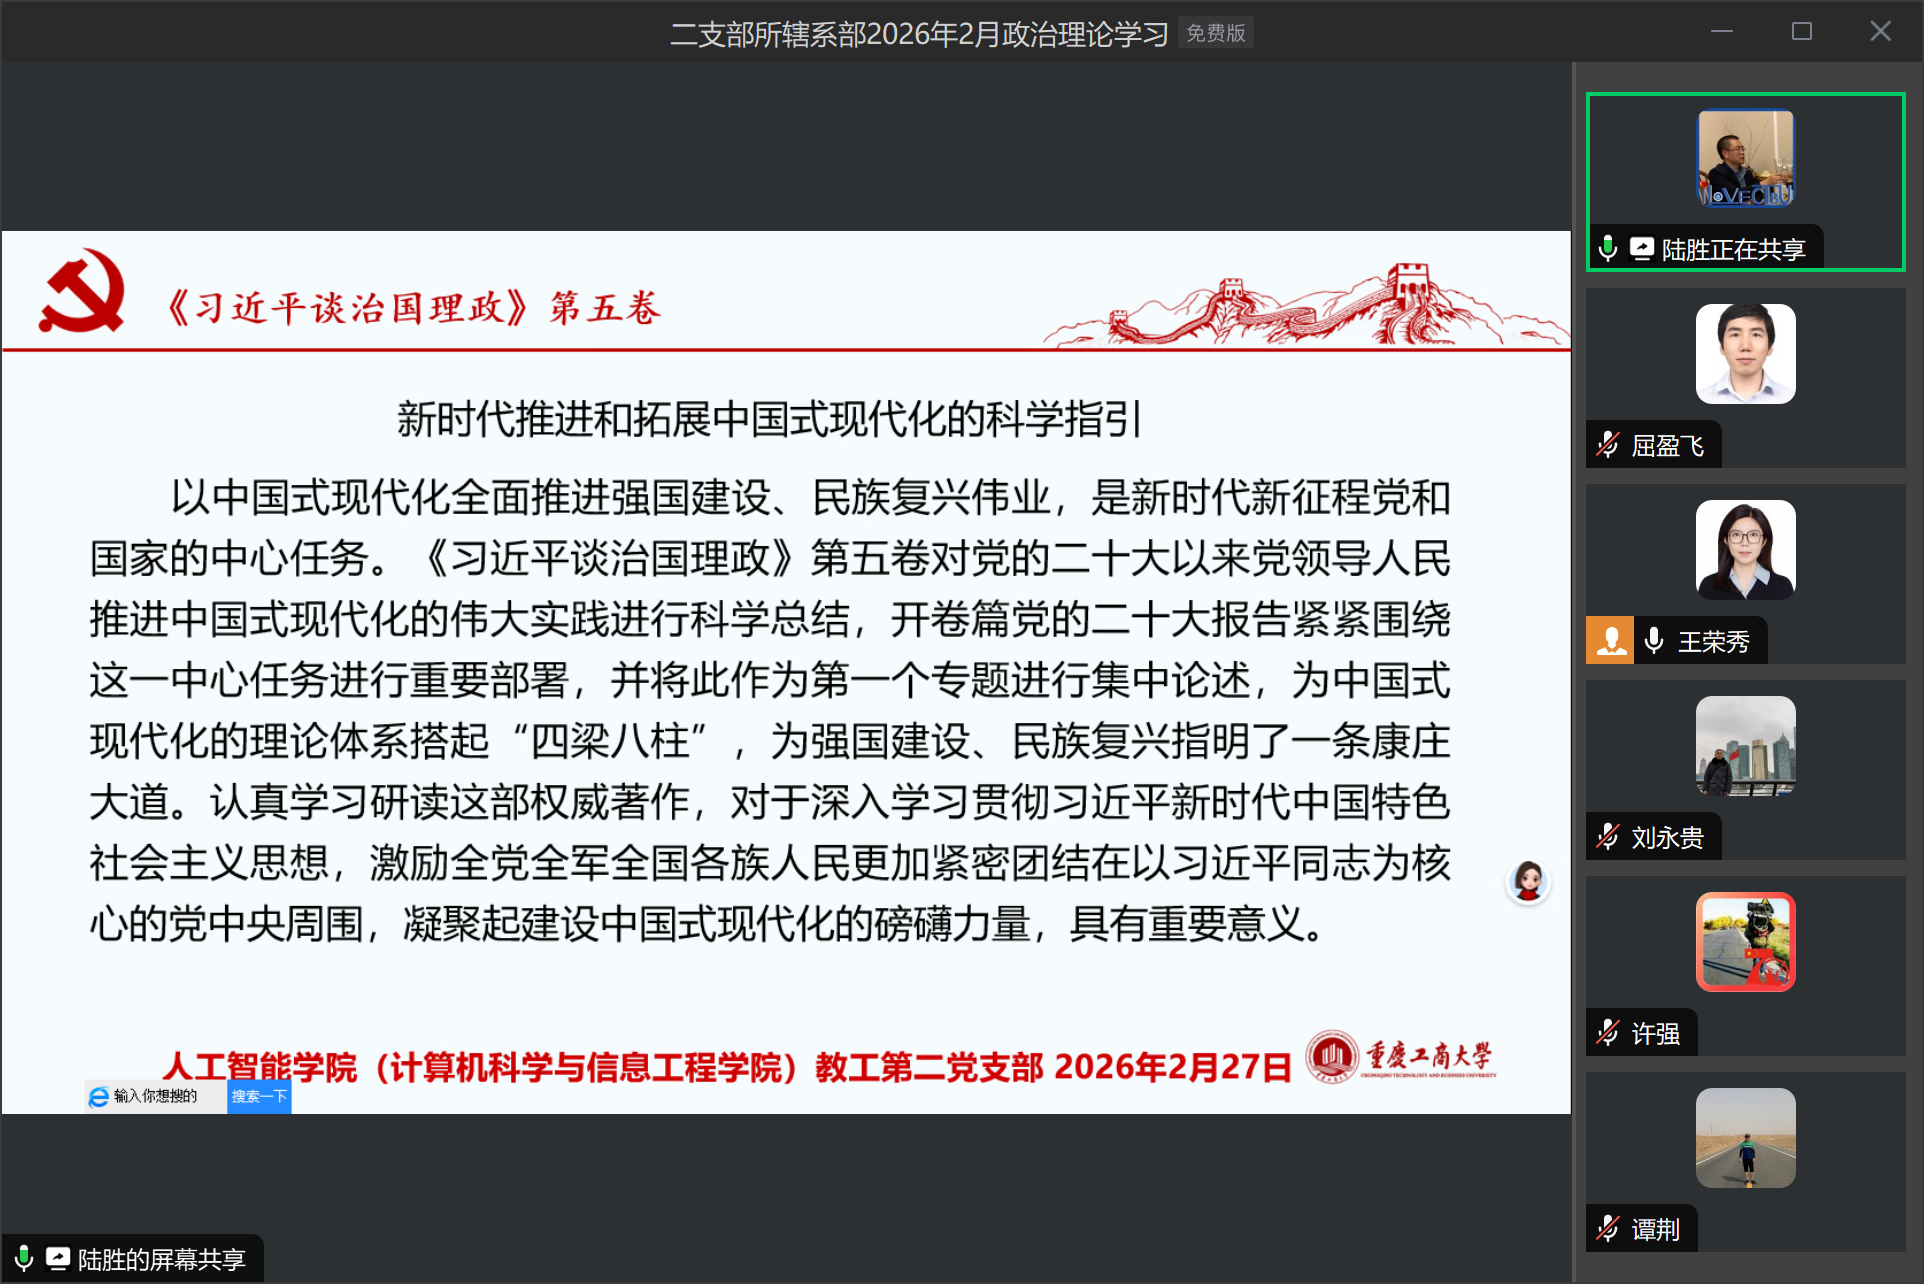Click the screen-share icon in the bottom-left label
This screenshot has height=1284, width=1924.
point(58,1259)
